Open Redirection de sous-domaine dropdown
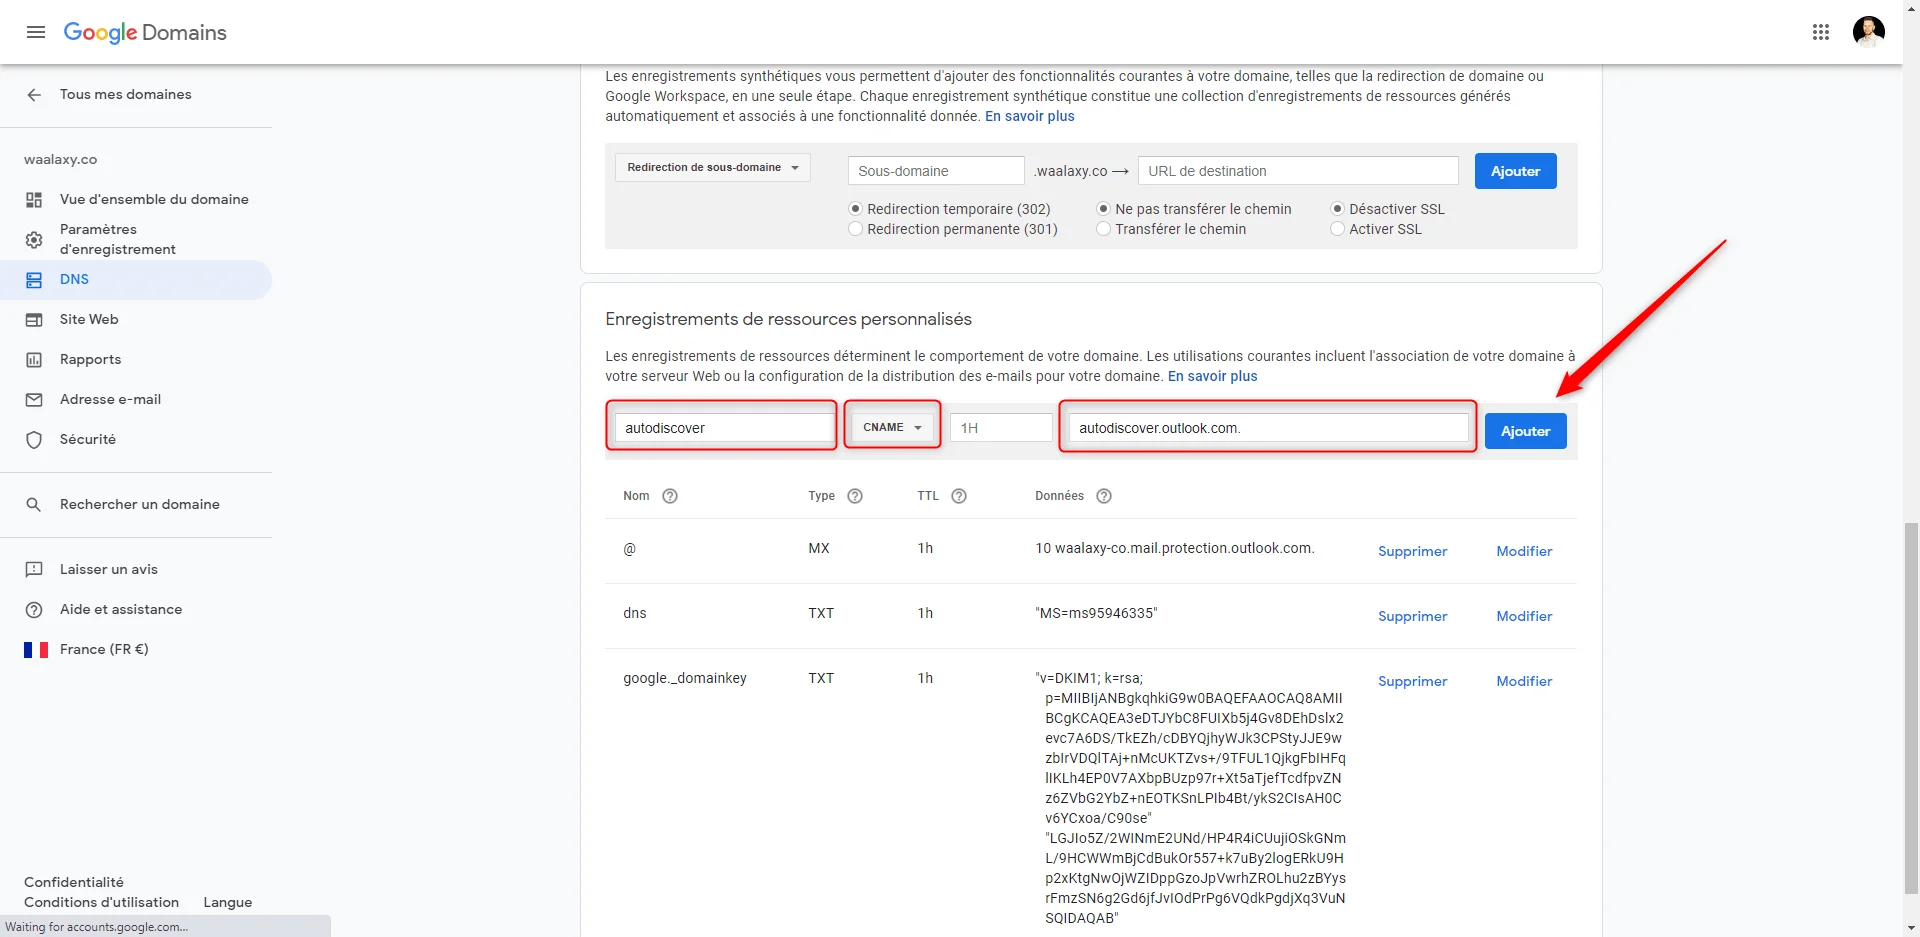The image size is (1920, 937). tap(713, 168)
